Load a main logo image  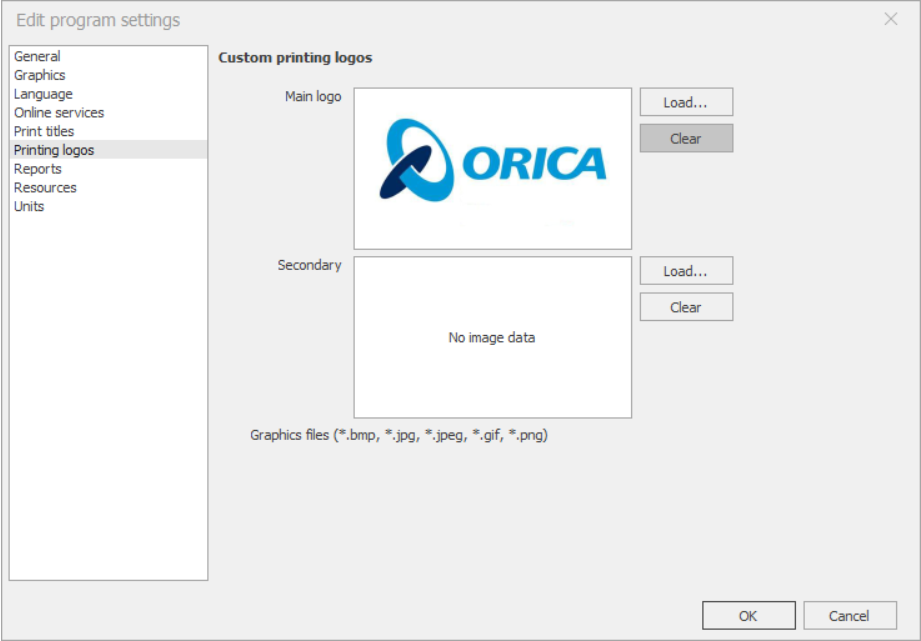(686, 102)
